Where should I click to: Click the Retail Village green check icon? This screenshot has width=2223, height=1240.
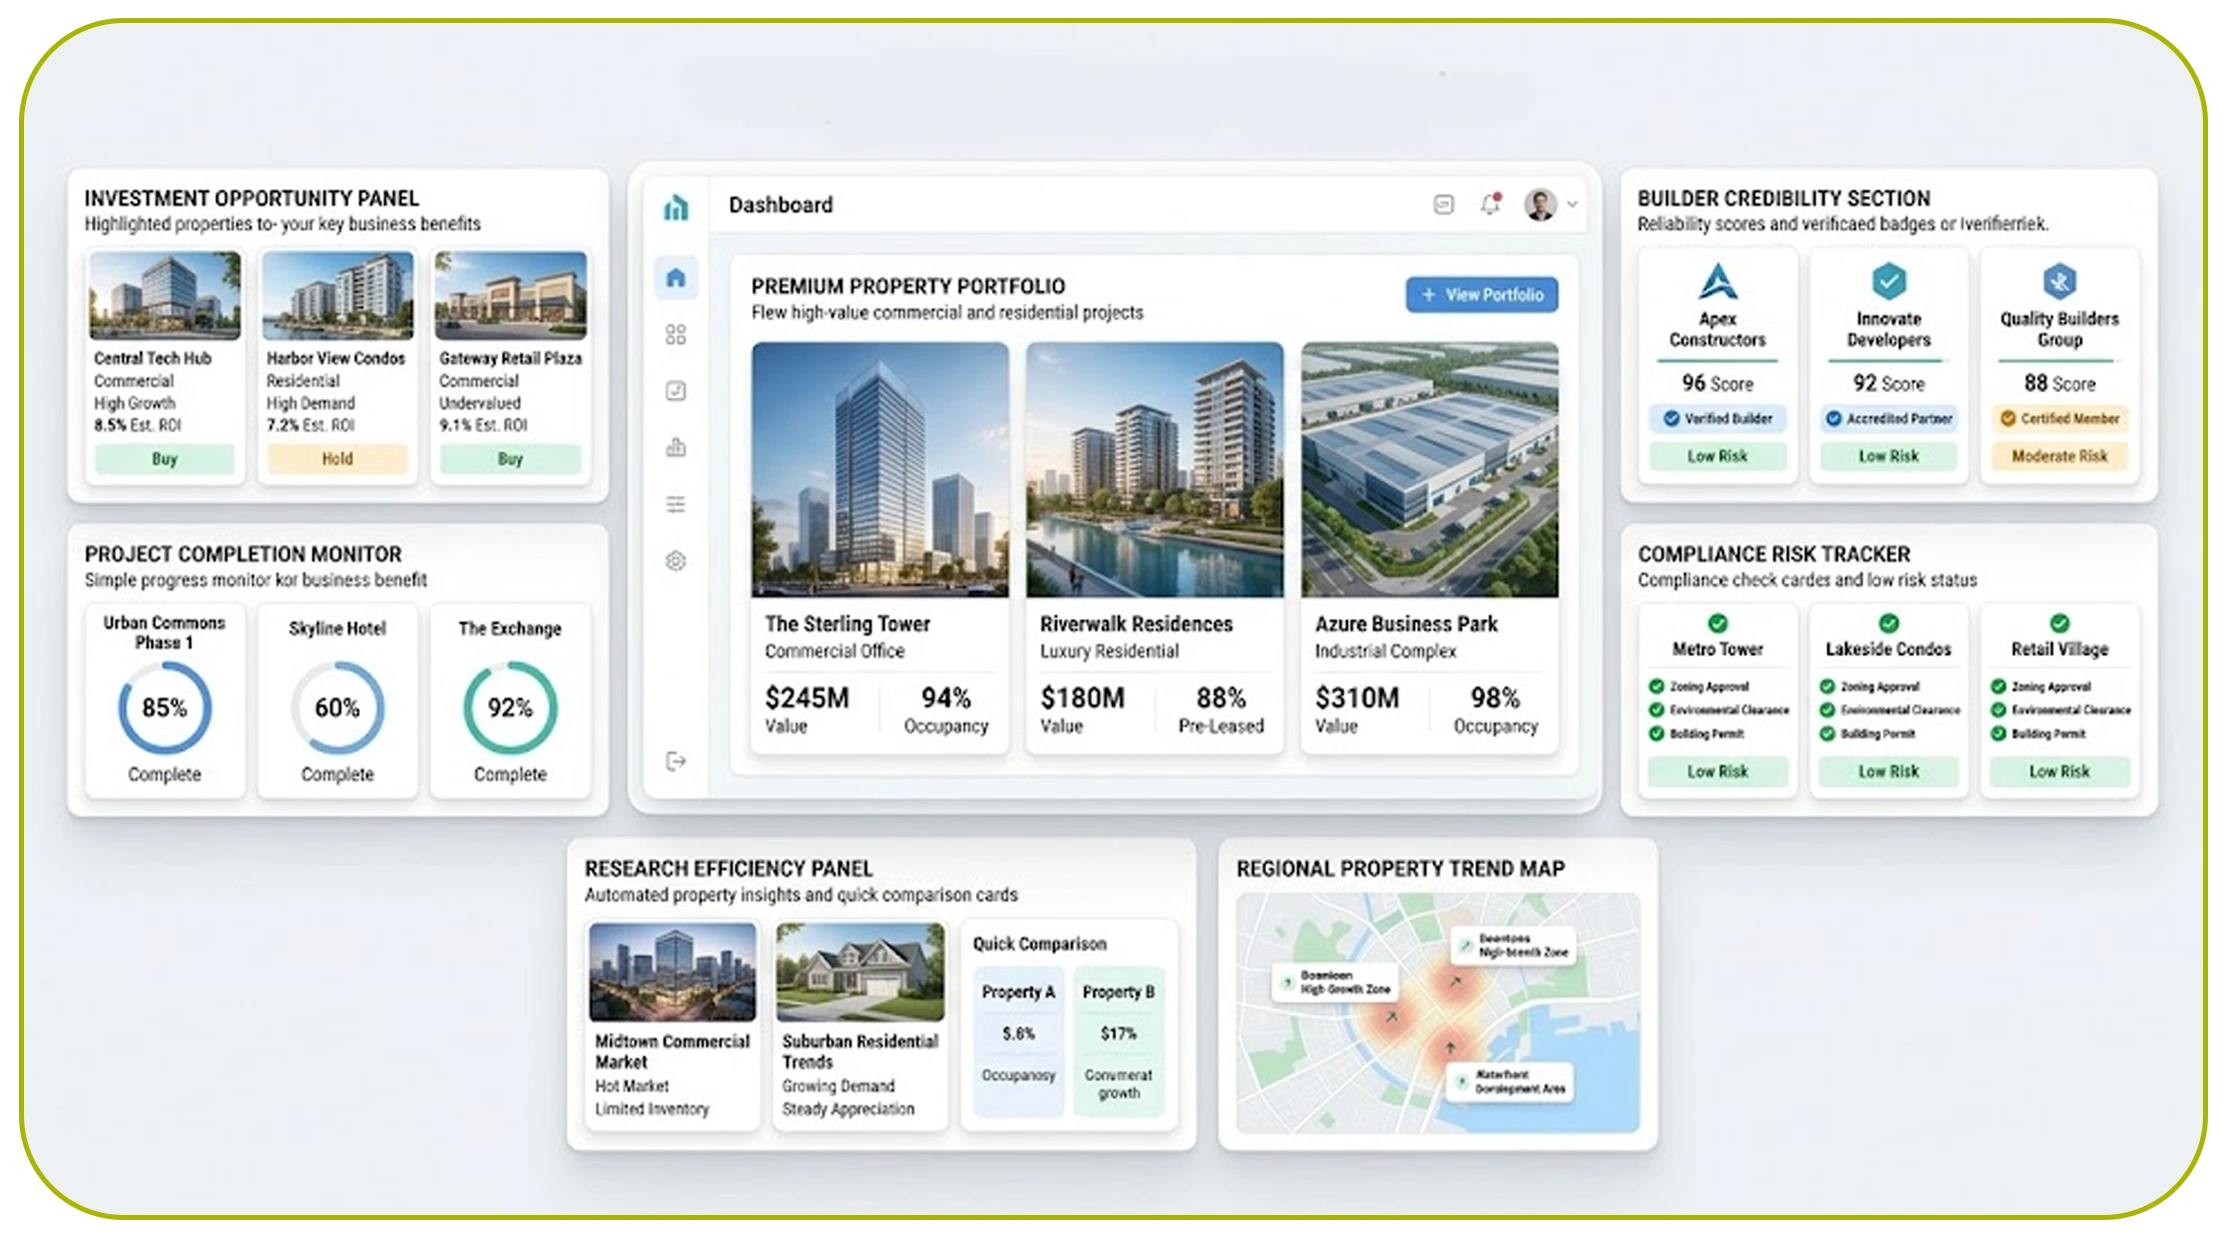pos(2060,623)
